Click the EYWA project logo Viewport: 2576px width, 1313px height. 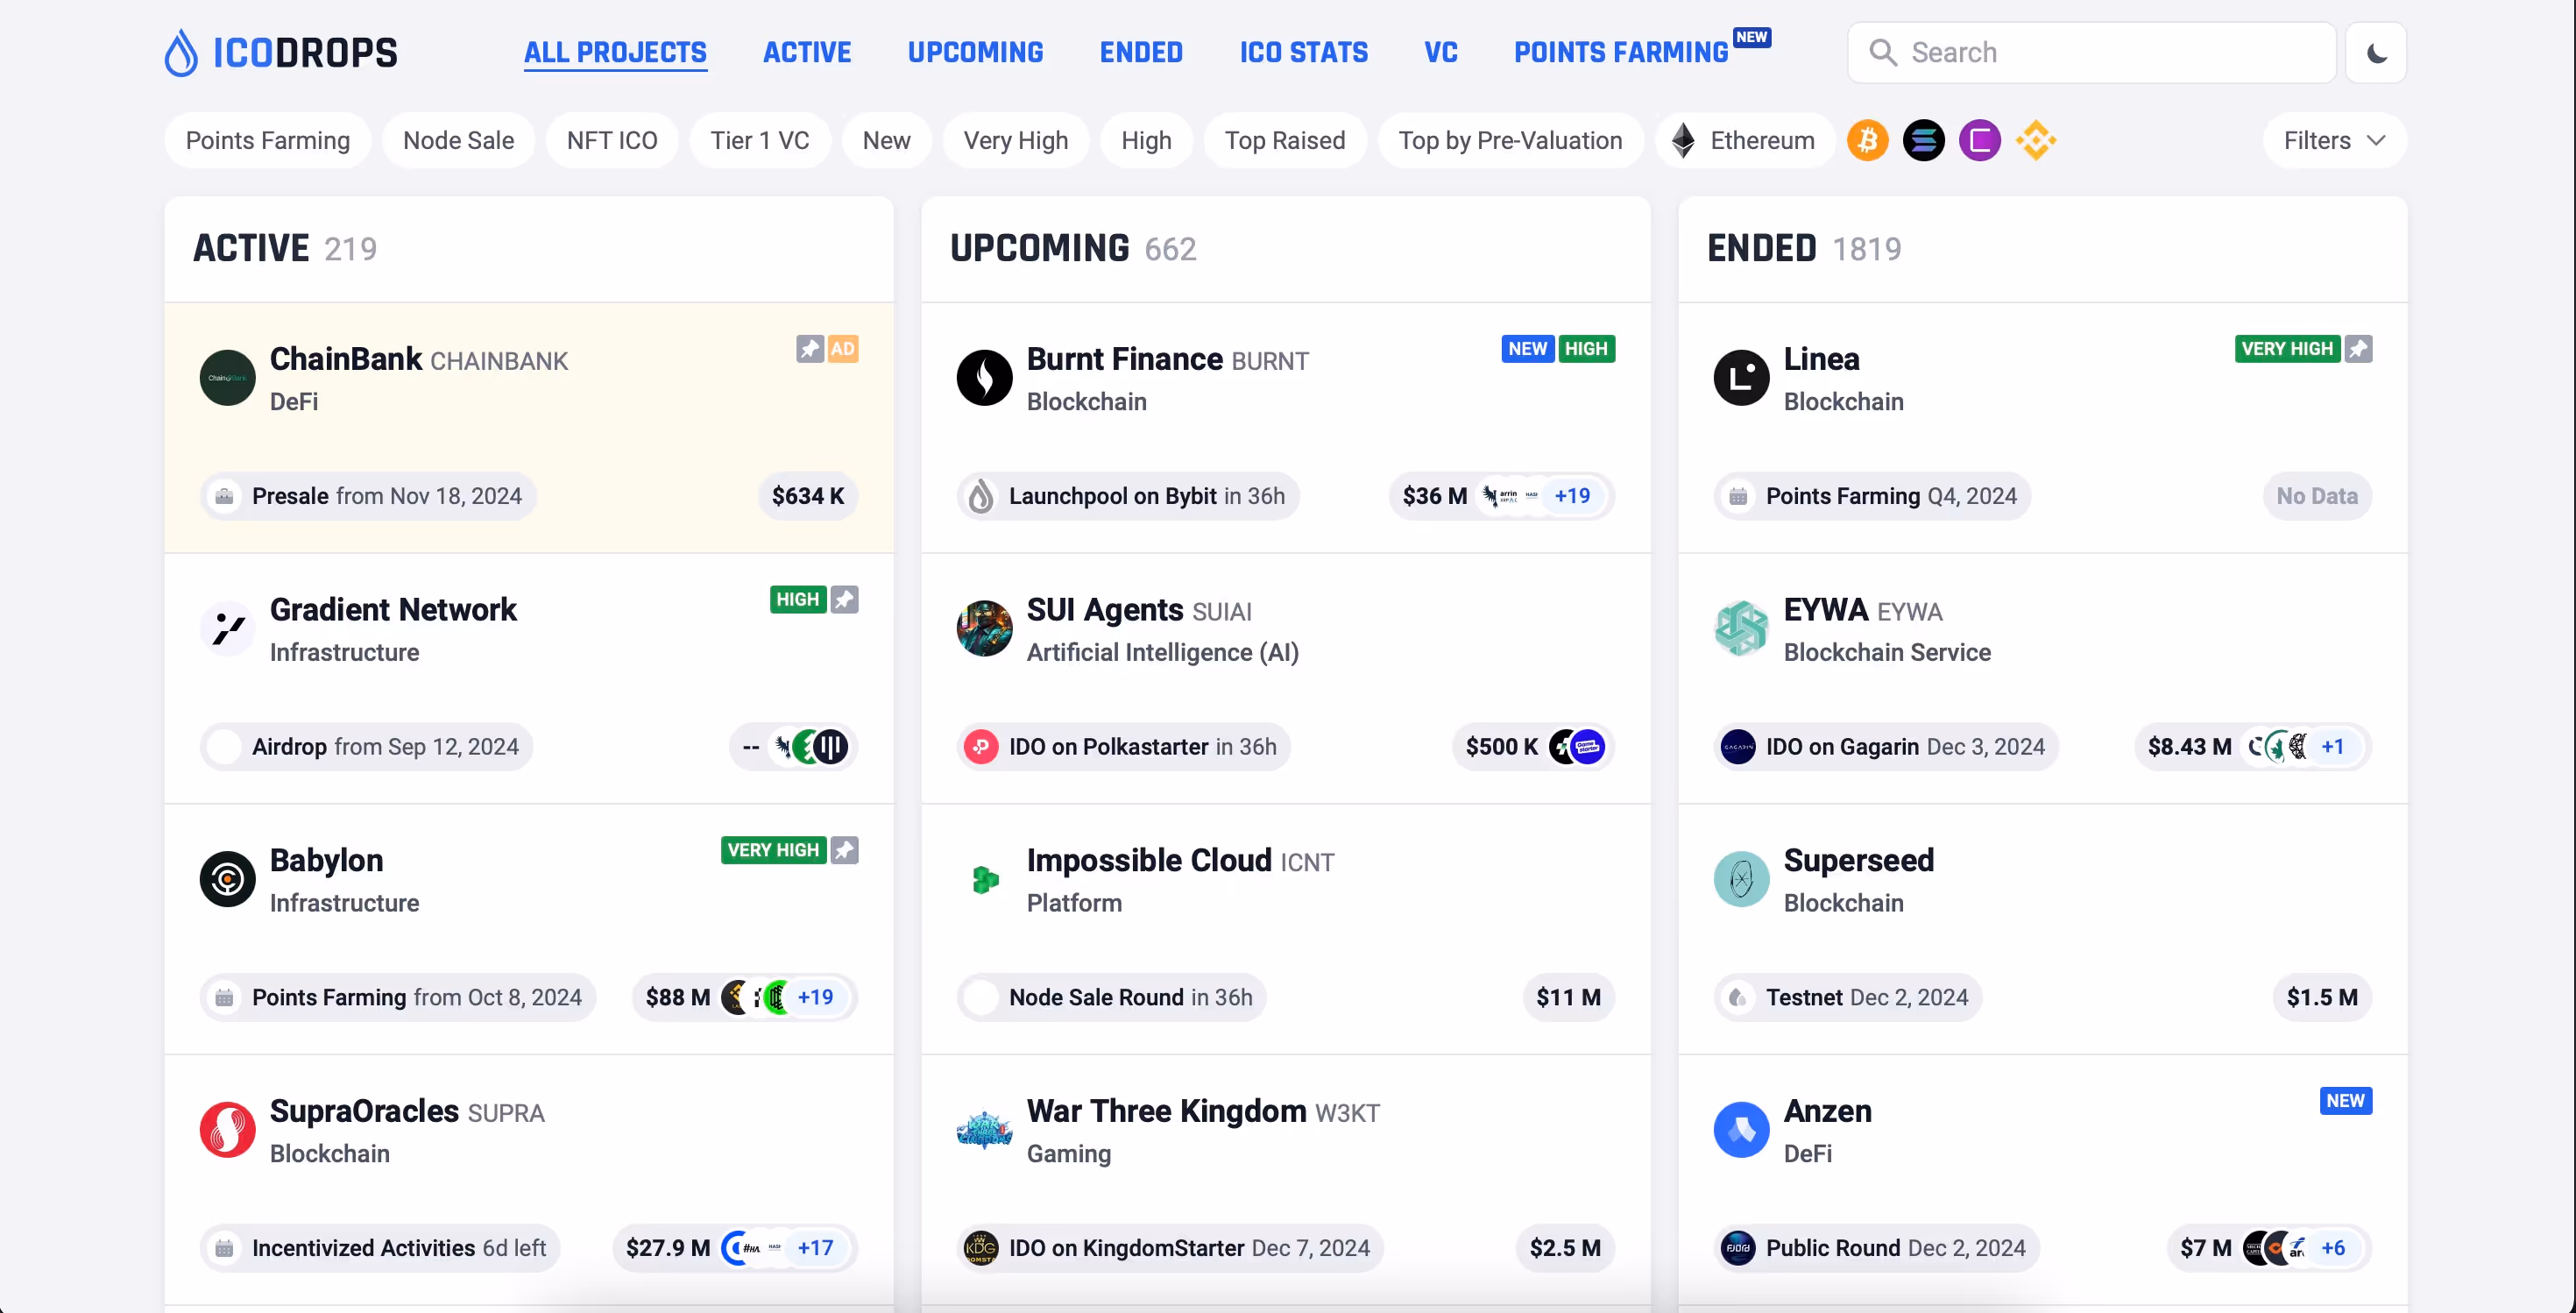click(x=1742, y=628)
